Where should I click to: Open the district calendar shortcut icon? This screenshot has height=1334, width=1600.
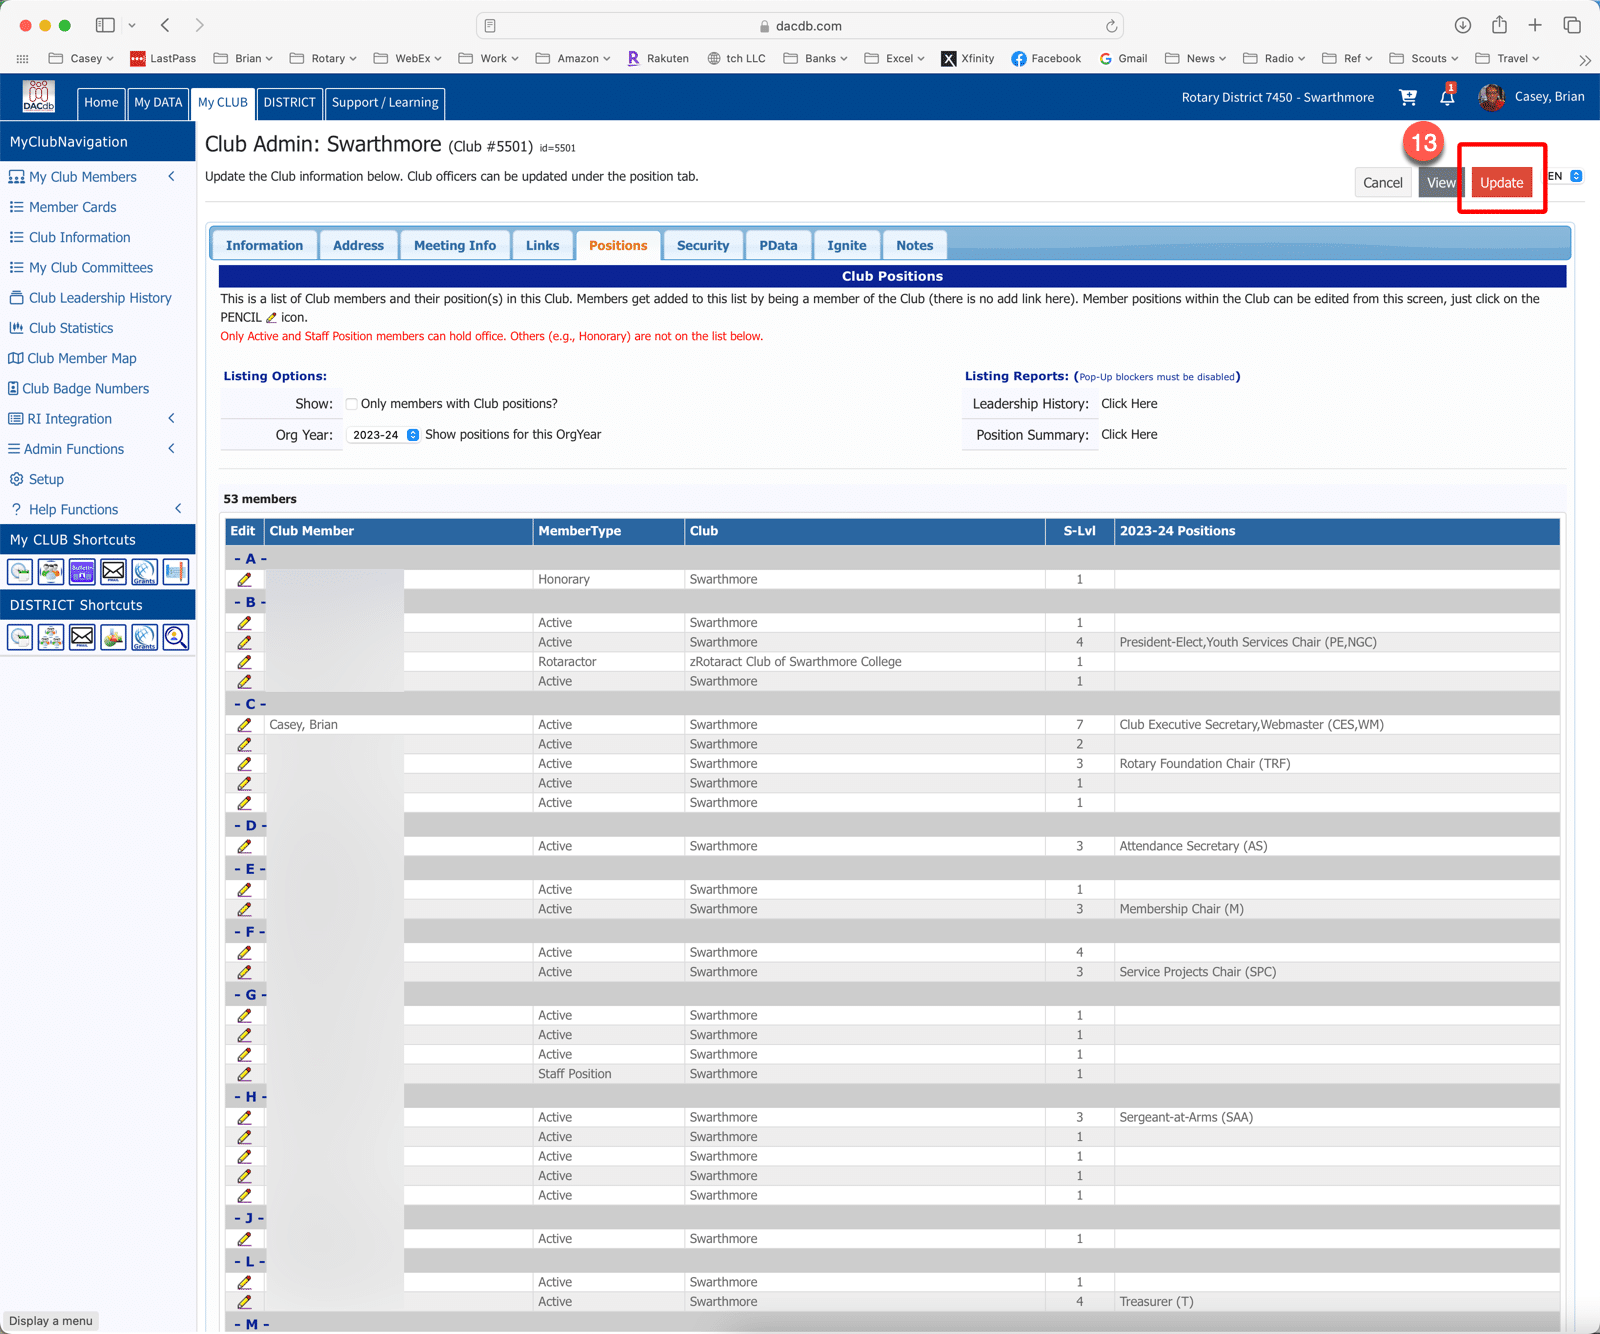click(20, 637)
